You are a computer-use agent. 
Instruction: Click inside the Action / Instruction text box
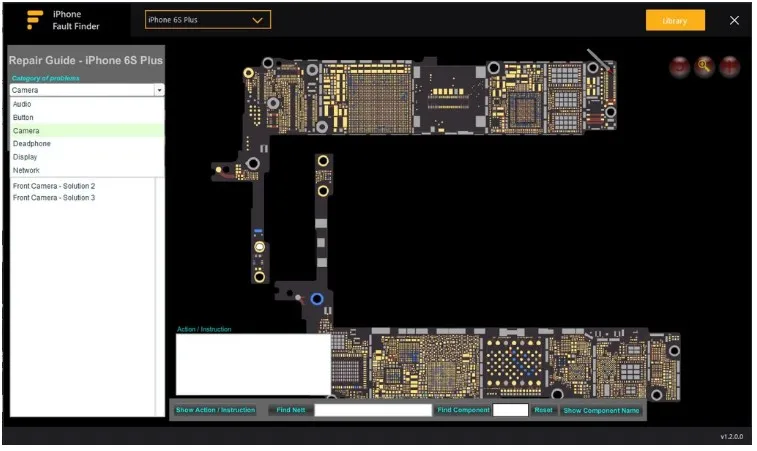[253, 365]
